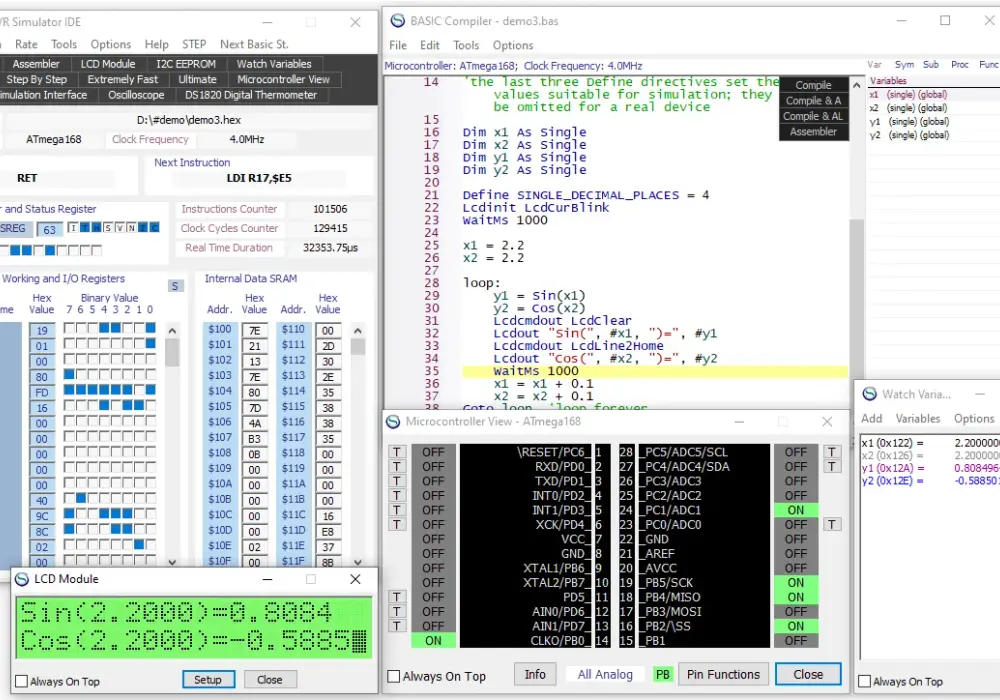Open the DS1820 Digital Thermometer tool
This screenshot has width=1000, height=700.
tap(251, 95)
